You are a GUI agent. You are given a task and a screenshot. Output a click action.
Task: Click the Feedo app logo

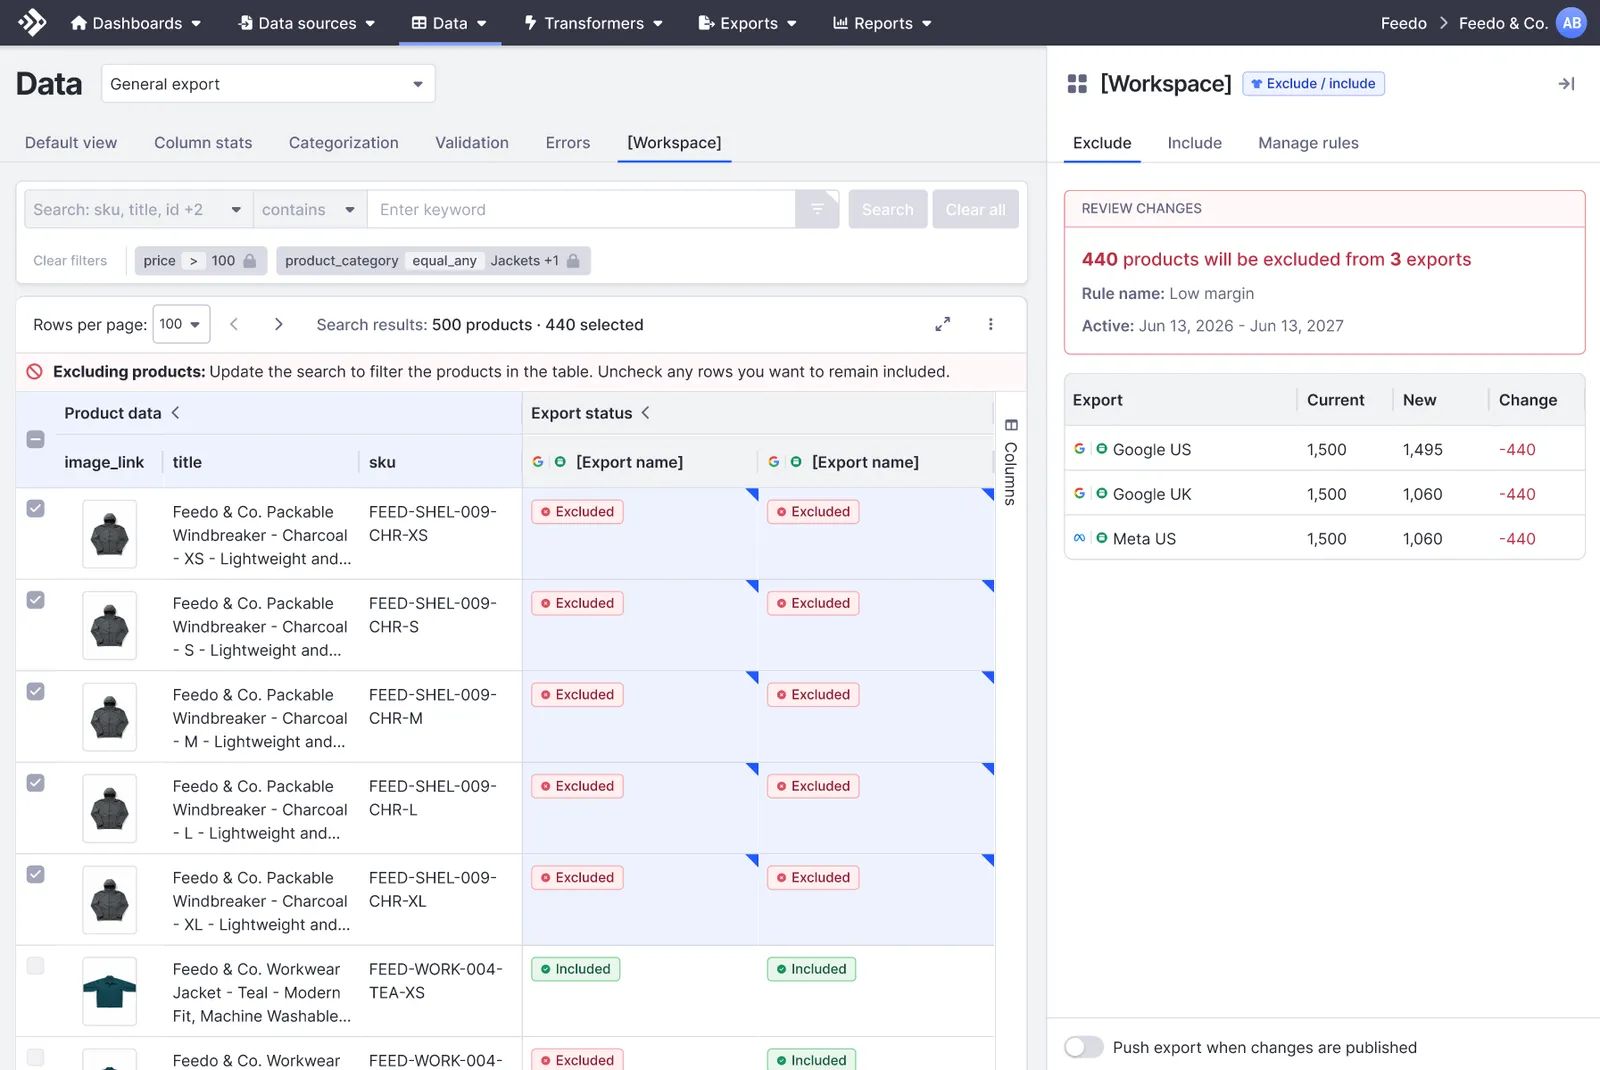[32, 22]
